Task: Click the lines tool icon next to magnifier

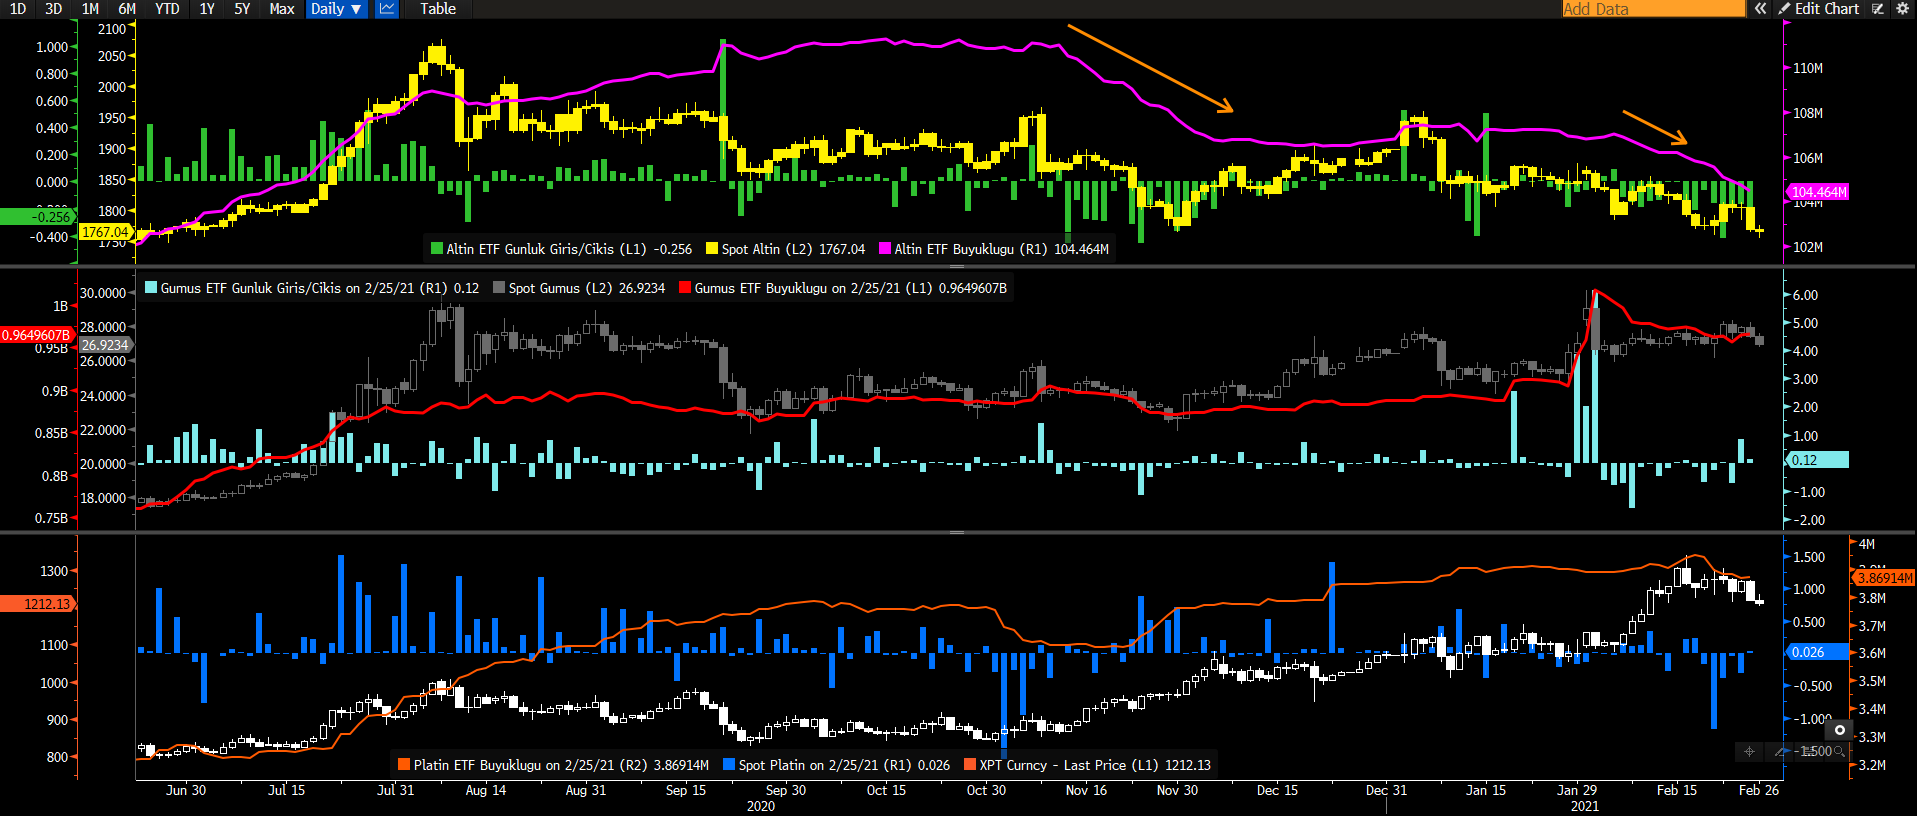Action: [x=1809, y=751]
